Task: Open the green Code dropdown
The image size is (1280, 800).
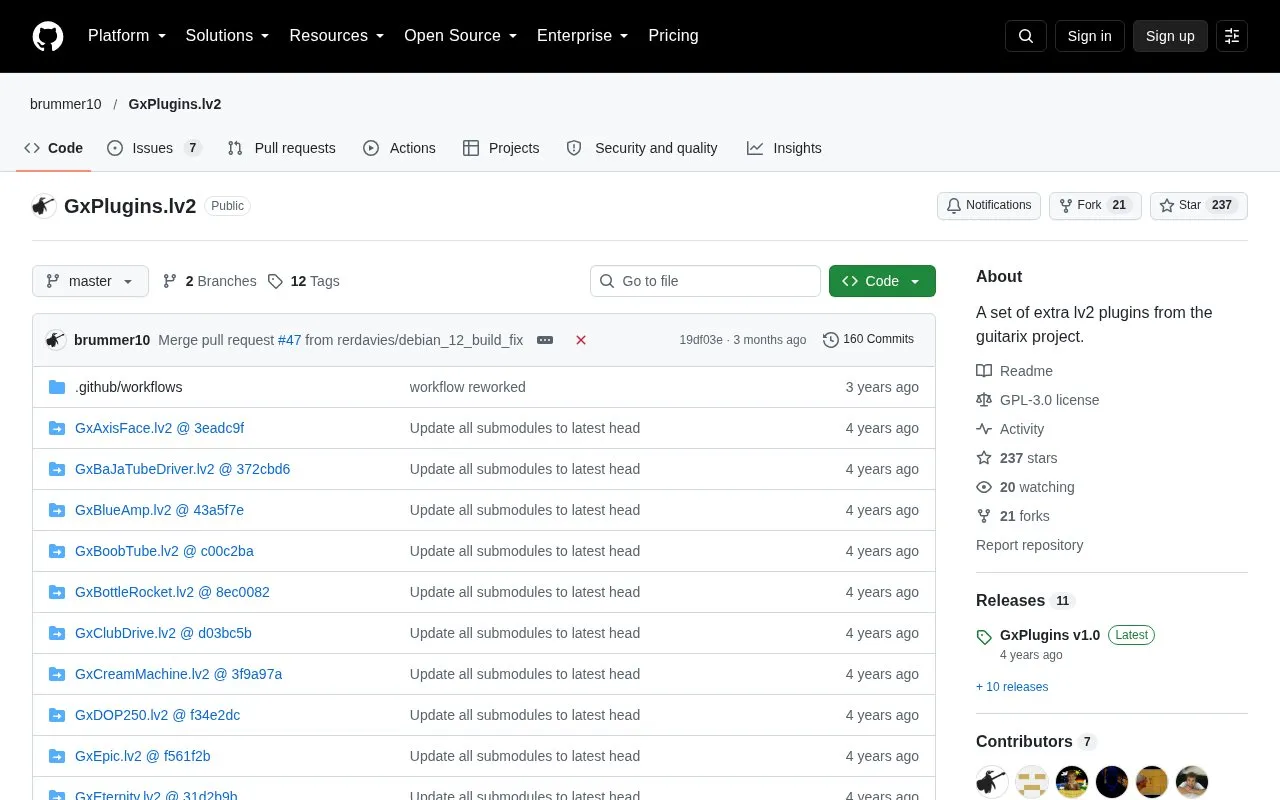Action: click(x=882, y=281)
